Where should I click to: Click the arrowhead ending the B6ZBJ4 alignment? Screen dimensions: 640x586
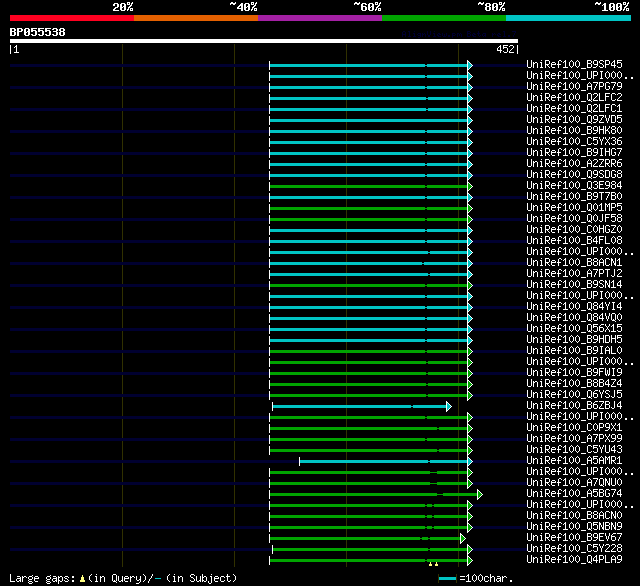[449, 406]
